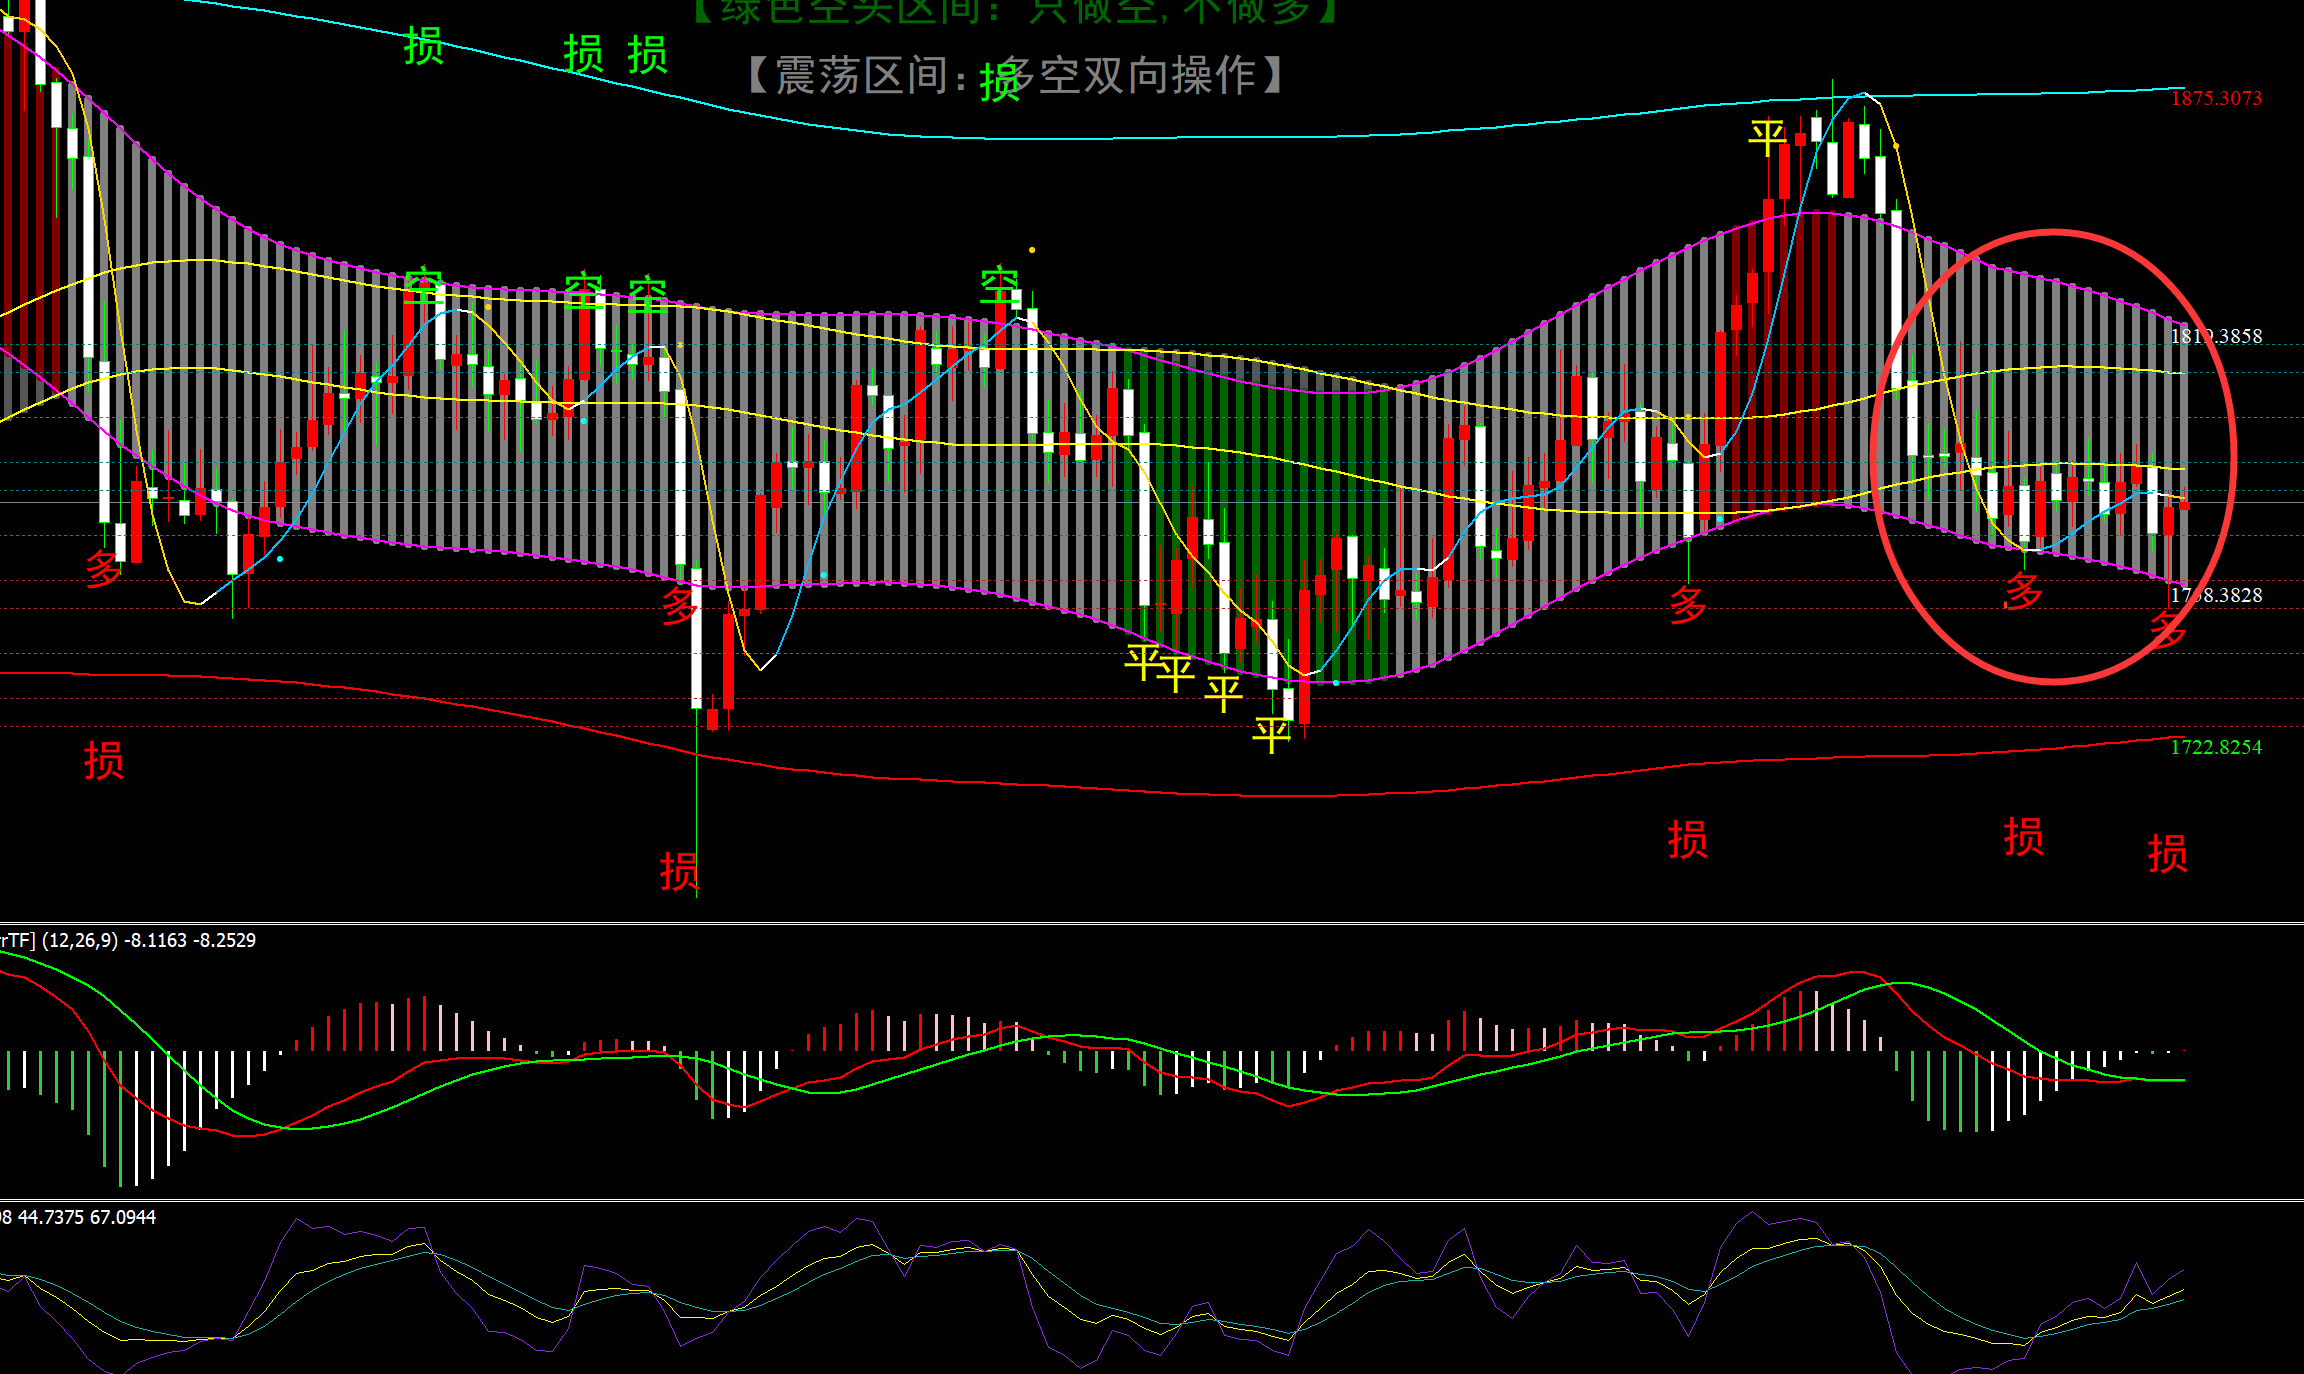Image resolution: width=2304 pixels, height=1374 pixels.
Task: Select the MACD (12,26,9) indicator label
Action: tap(128, 940)
